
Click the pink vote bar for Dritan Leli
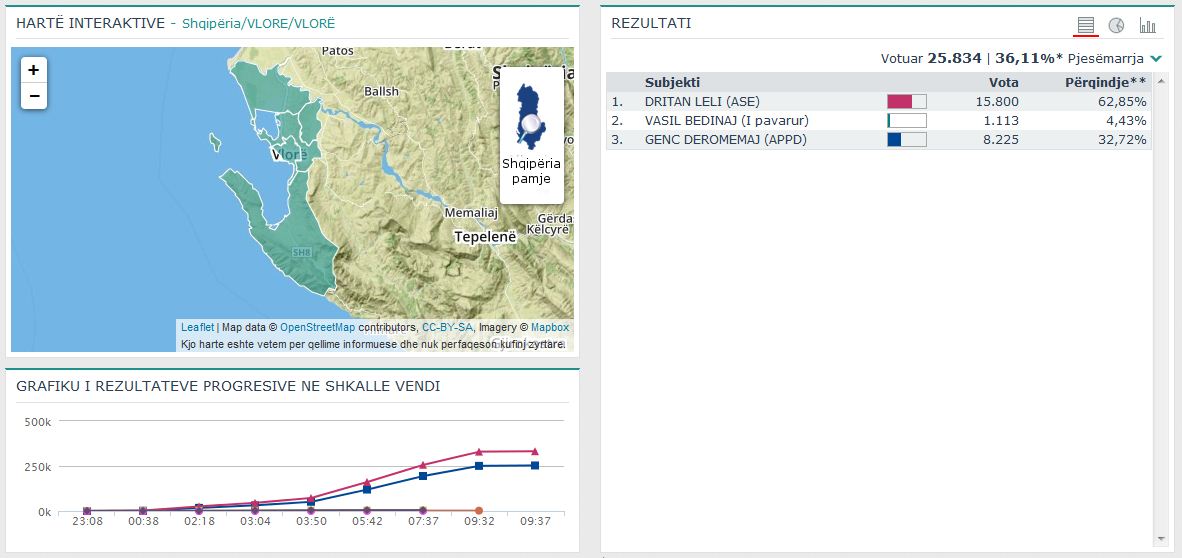[x=899, y=101]
